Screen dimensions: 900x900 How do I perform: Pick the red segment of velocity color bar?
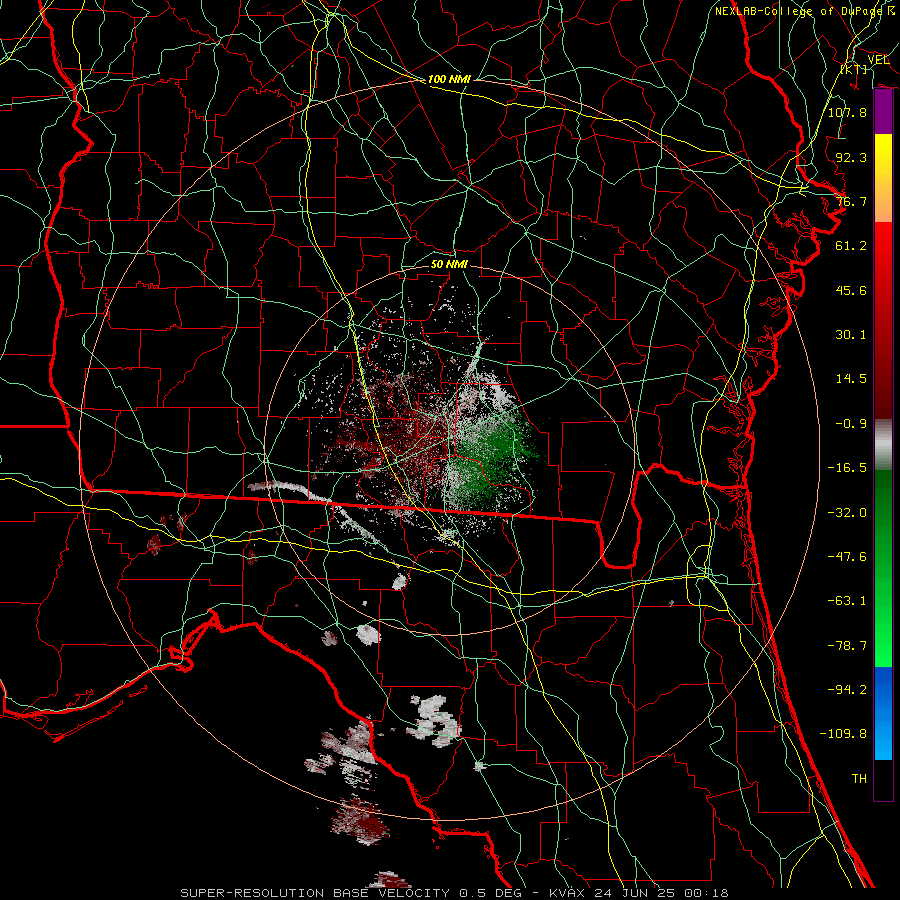(x=883, y=320)
